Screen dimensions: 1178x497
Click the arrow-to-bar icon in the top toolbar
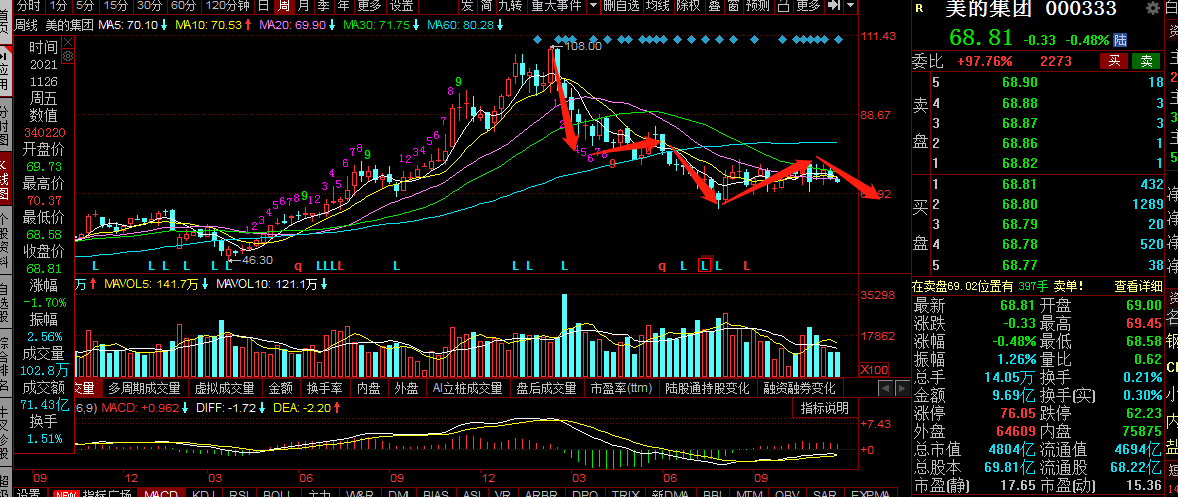point(833,6)
